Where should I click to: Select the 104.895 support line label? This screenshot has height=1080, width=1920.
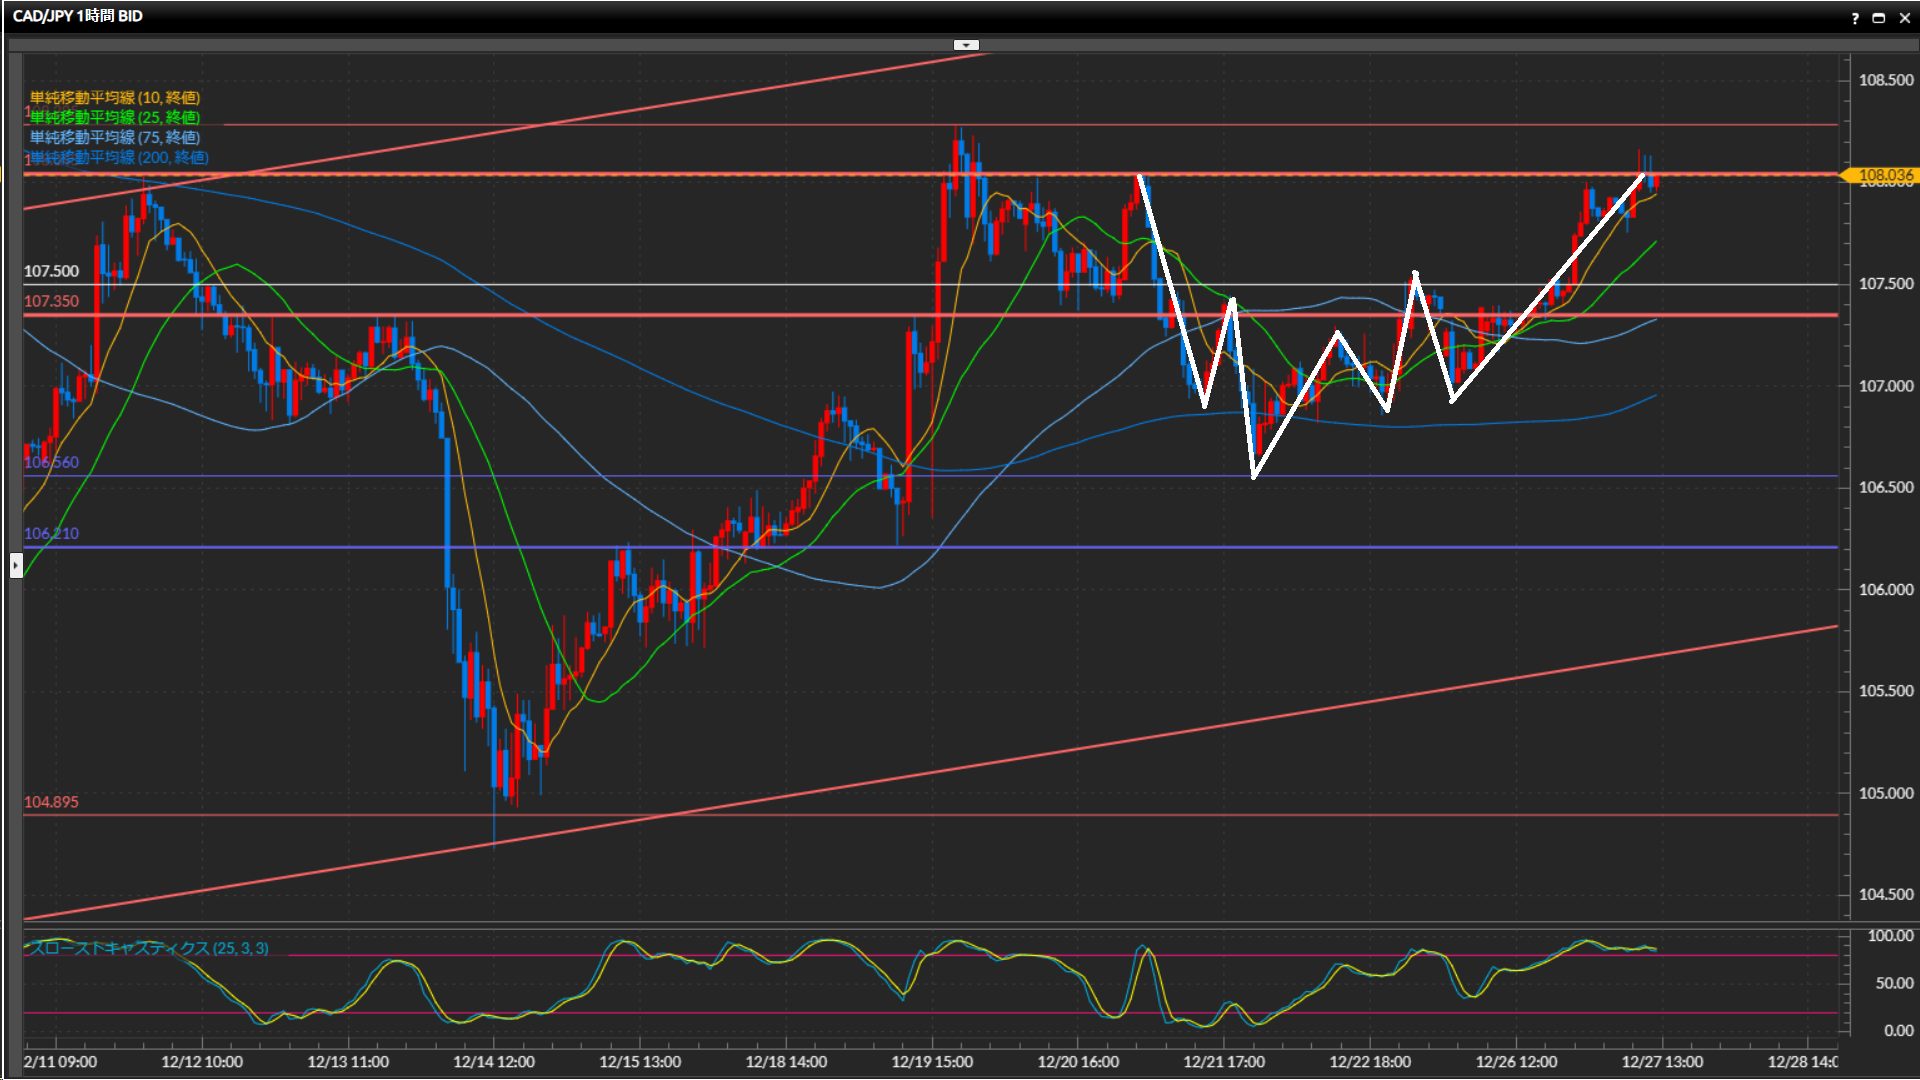click(51, 802)
